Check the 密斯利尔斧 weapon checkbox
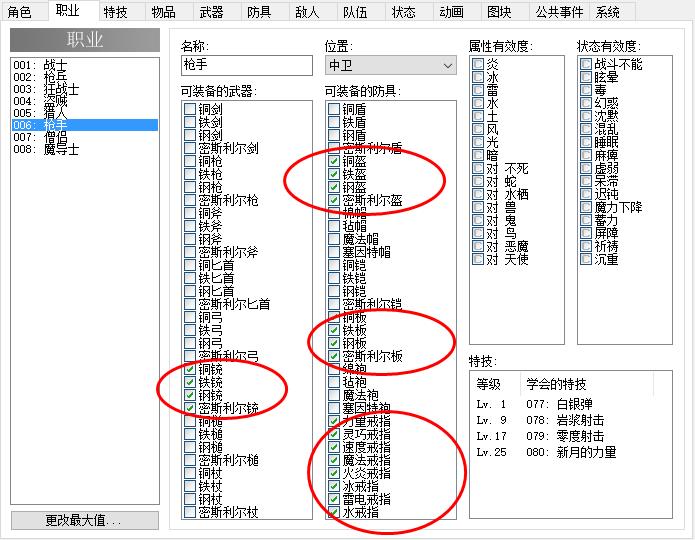Viewport: 695px width, 540px height. point(190,252)
